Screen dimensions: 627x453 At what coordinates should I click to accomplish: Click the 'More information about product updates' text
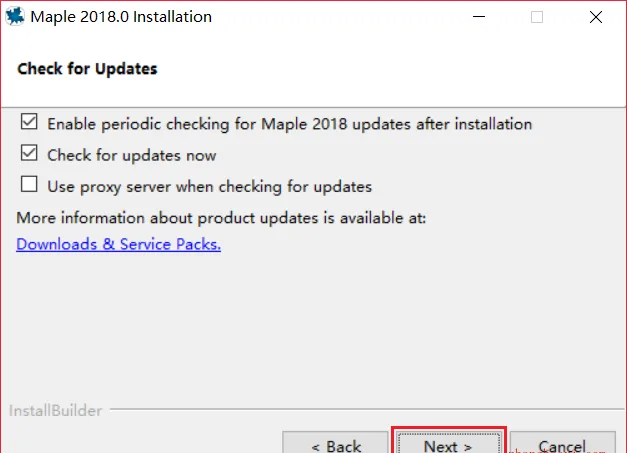221,218
